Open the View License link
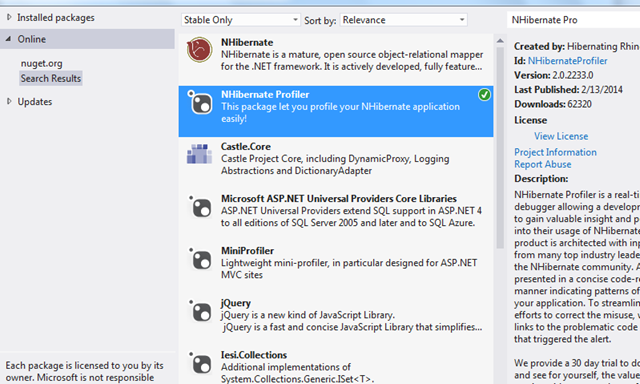This screenshot has height=384, width=640. pyautogui.click(x=561, y=136)
